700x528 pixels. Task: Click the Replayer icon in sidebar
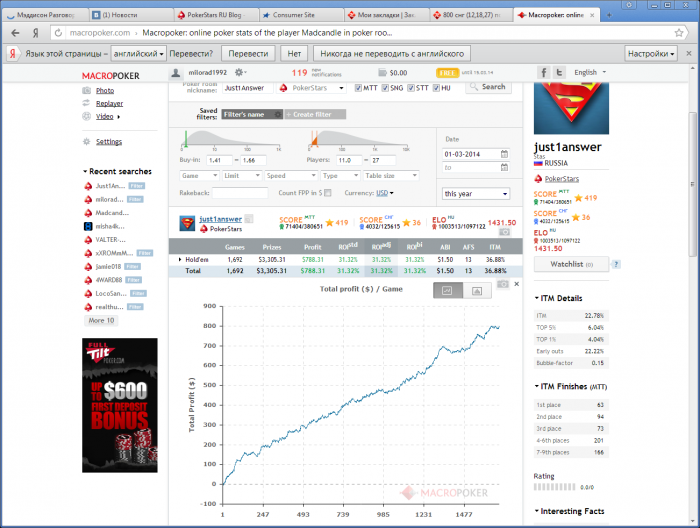tap(87, 103)
